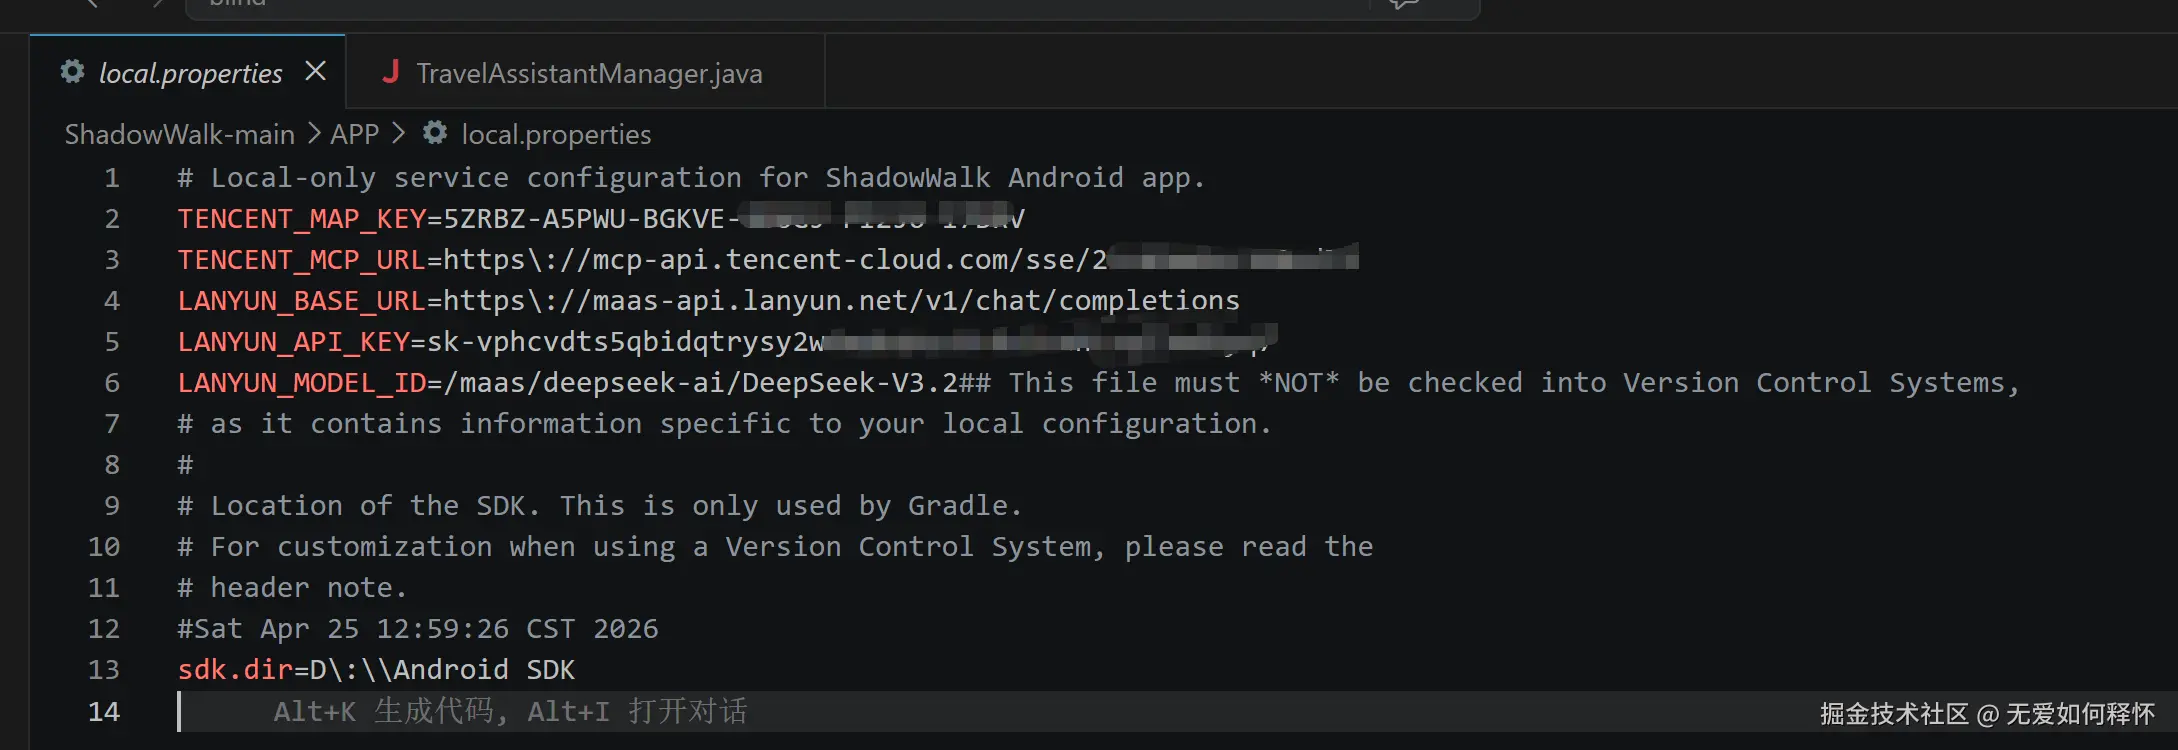Click the command center search box at top
This screenshot has height=750, width=2178.
coord(780,5)
